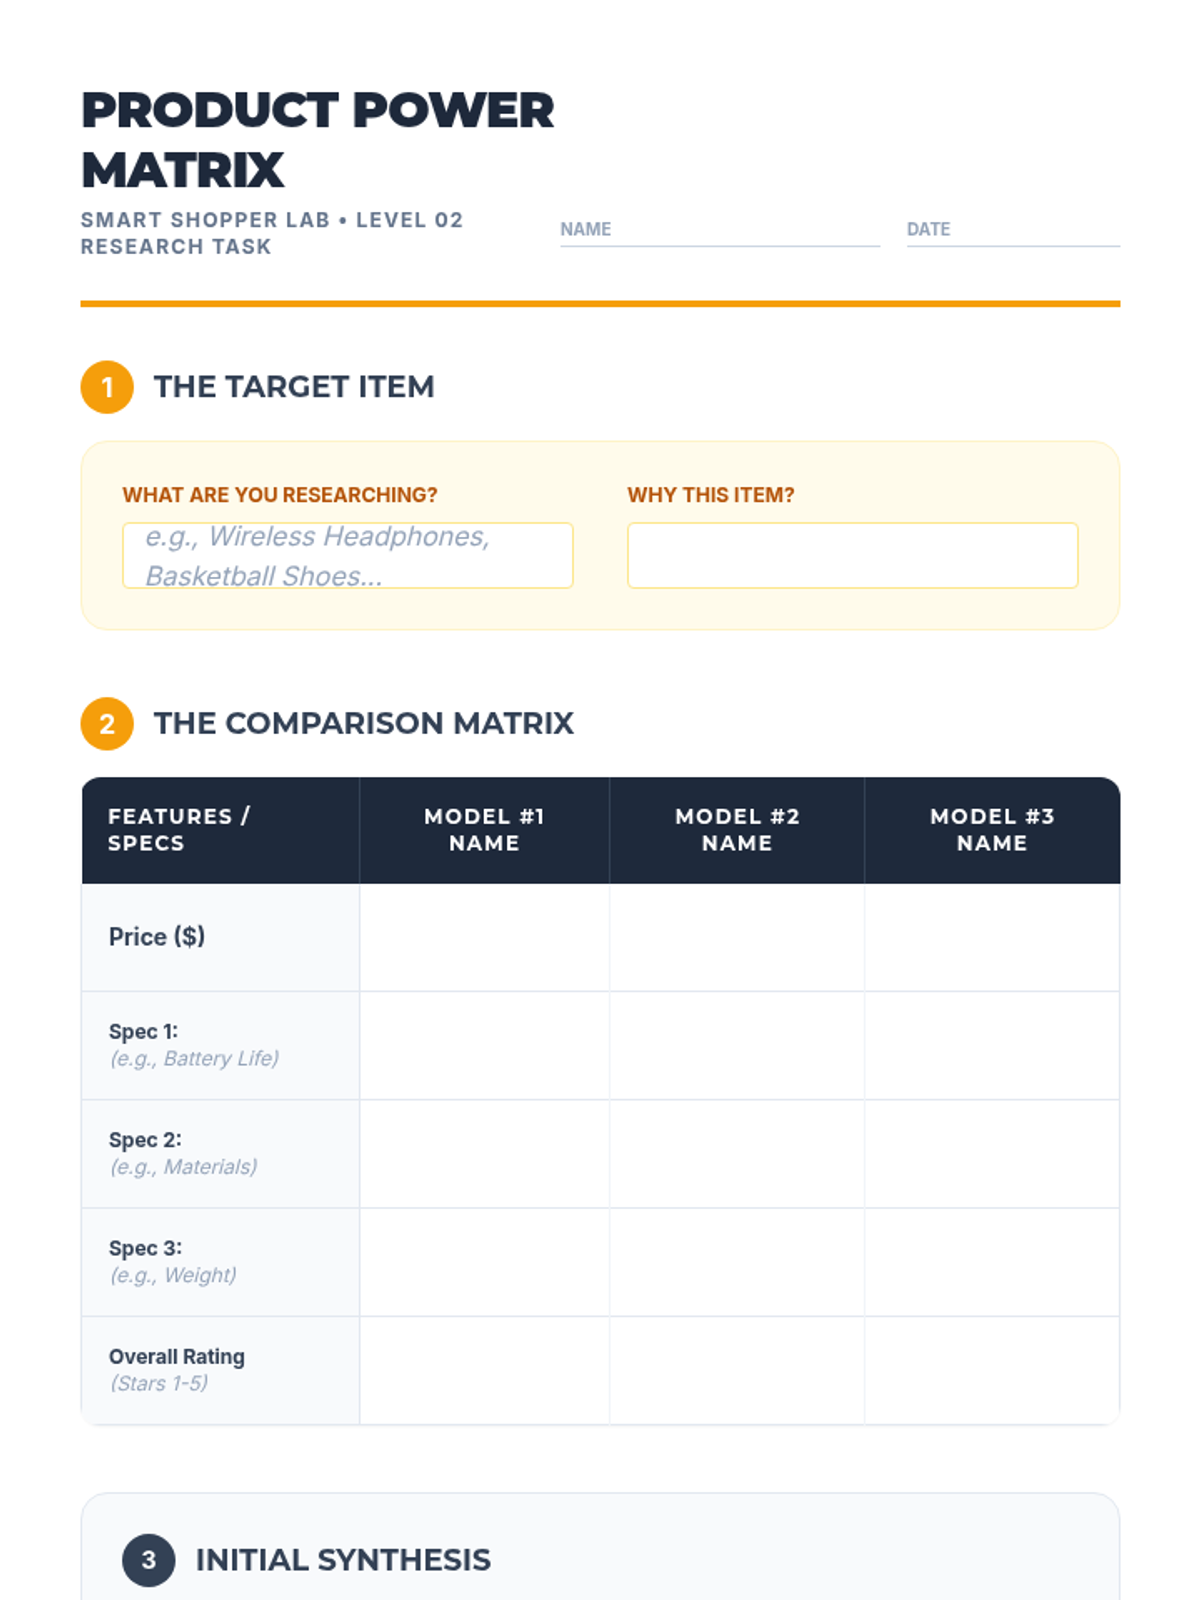Click the orange number 2 badge

107,724
